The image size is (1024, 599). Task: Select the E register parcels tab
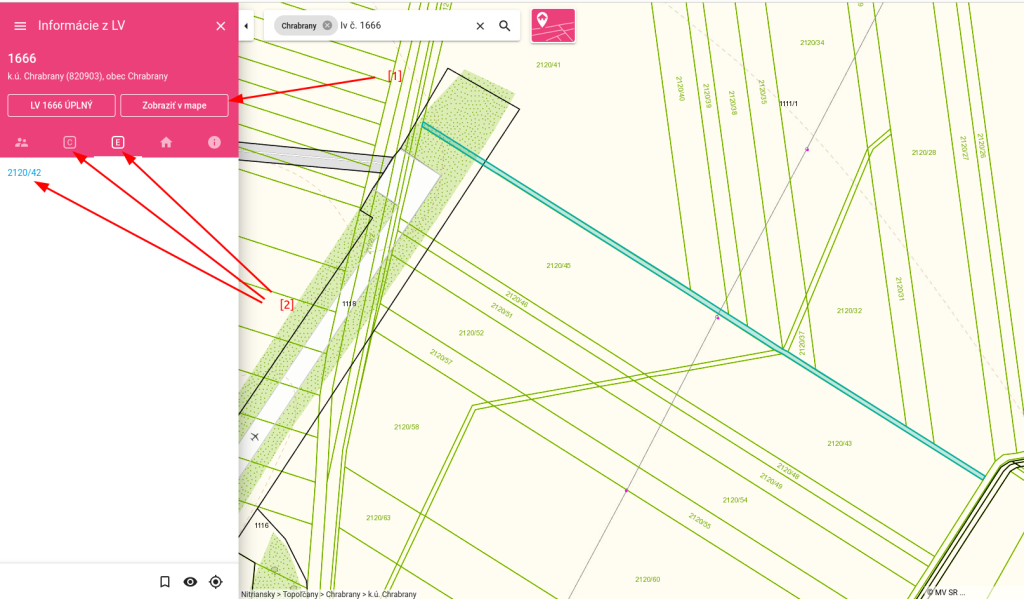click(x=118, y=143)
